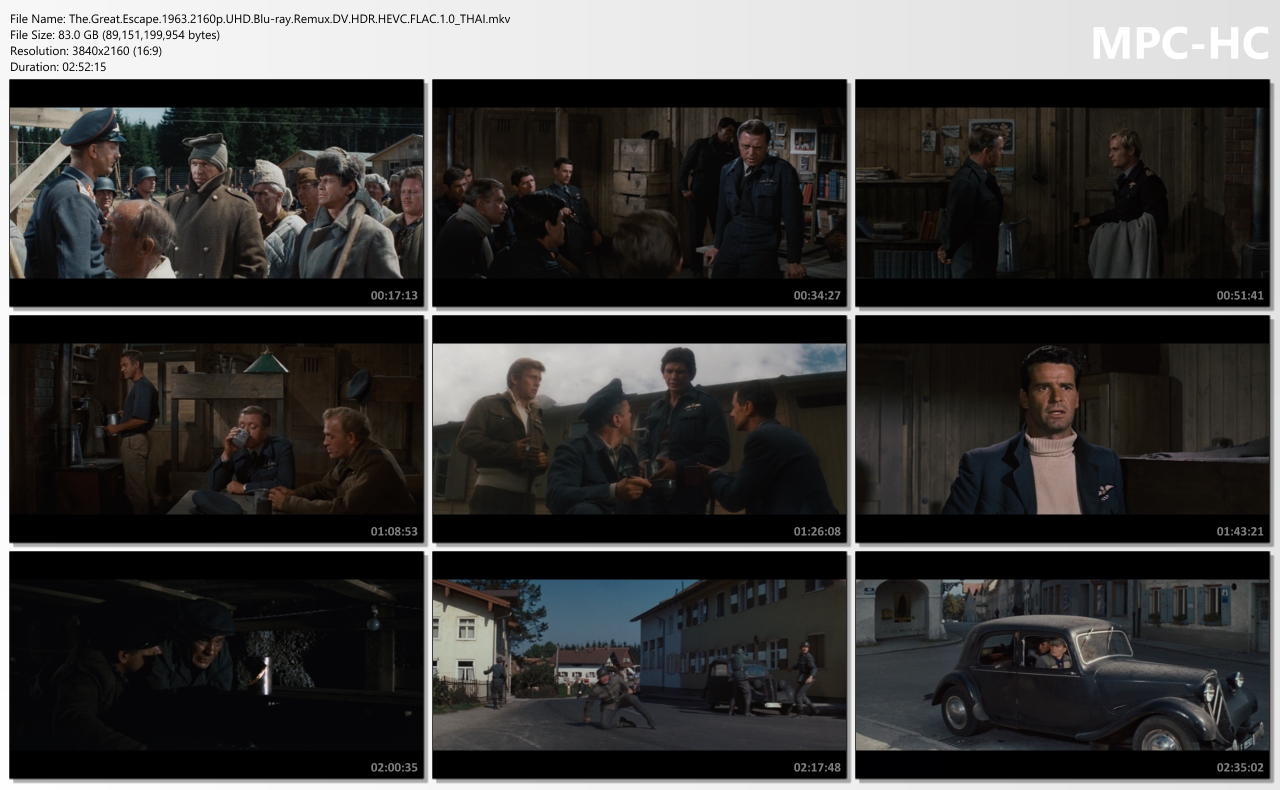The height and width of the screenshot is (790, 1280).
Task: Click the 00:34:27 timestamp label
Action: (817, 296)
